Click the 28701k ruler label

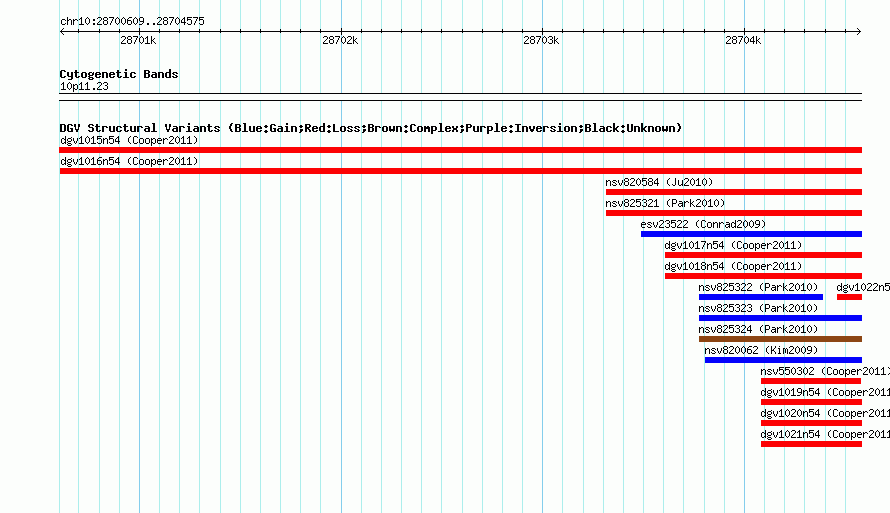tap(138, 40)
